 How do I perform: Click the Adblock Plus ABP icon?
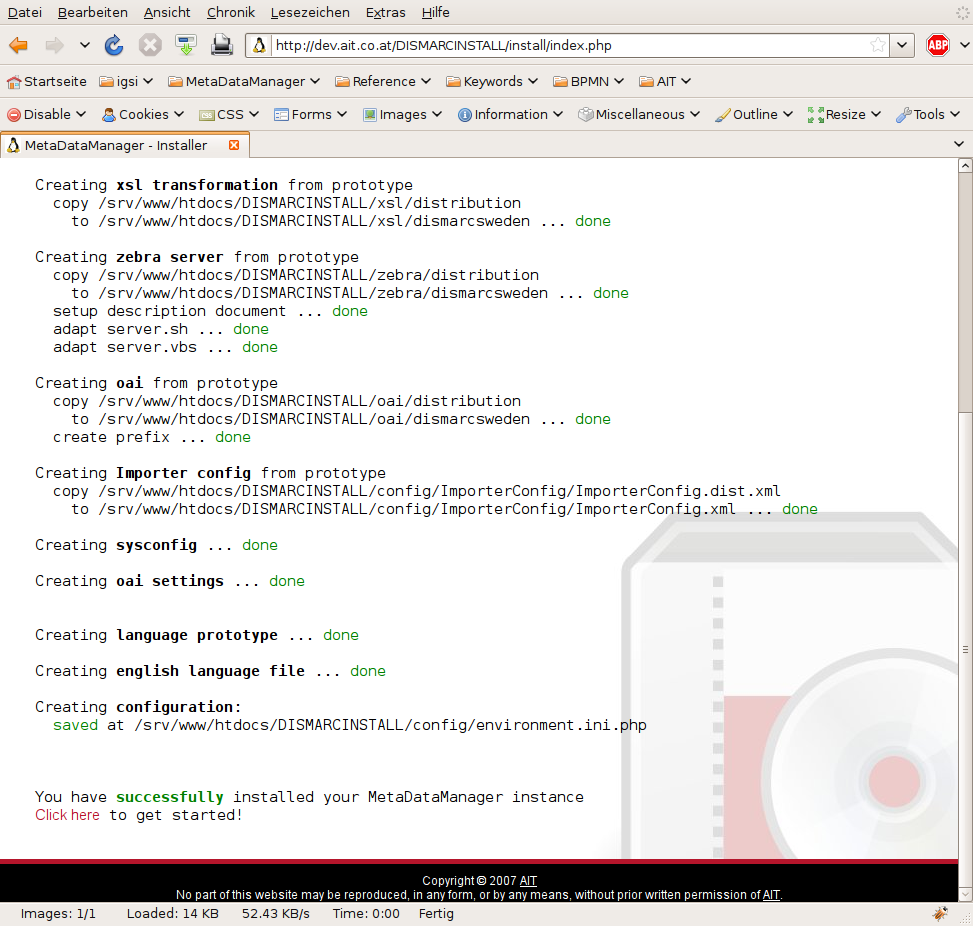938,45
